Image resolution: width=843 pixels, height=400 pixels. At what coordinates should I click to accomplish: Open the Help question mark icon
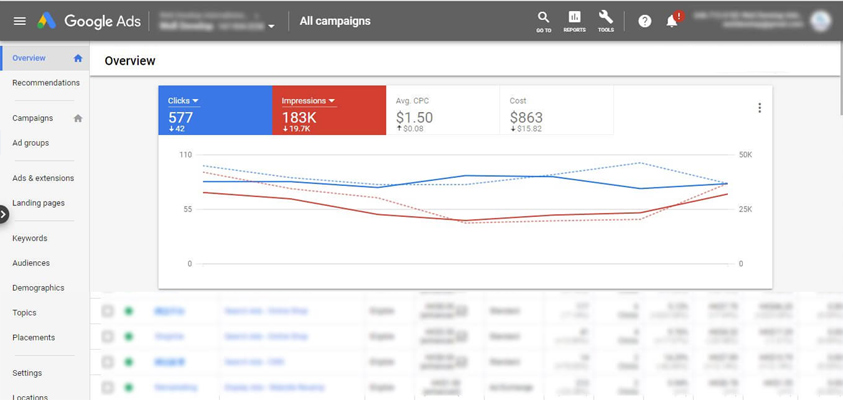645,21
